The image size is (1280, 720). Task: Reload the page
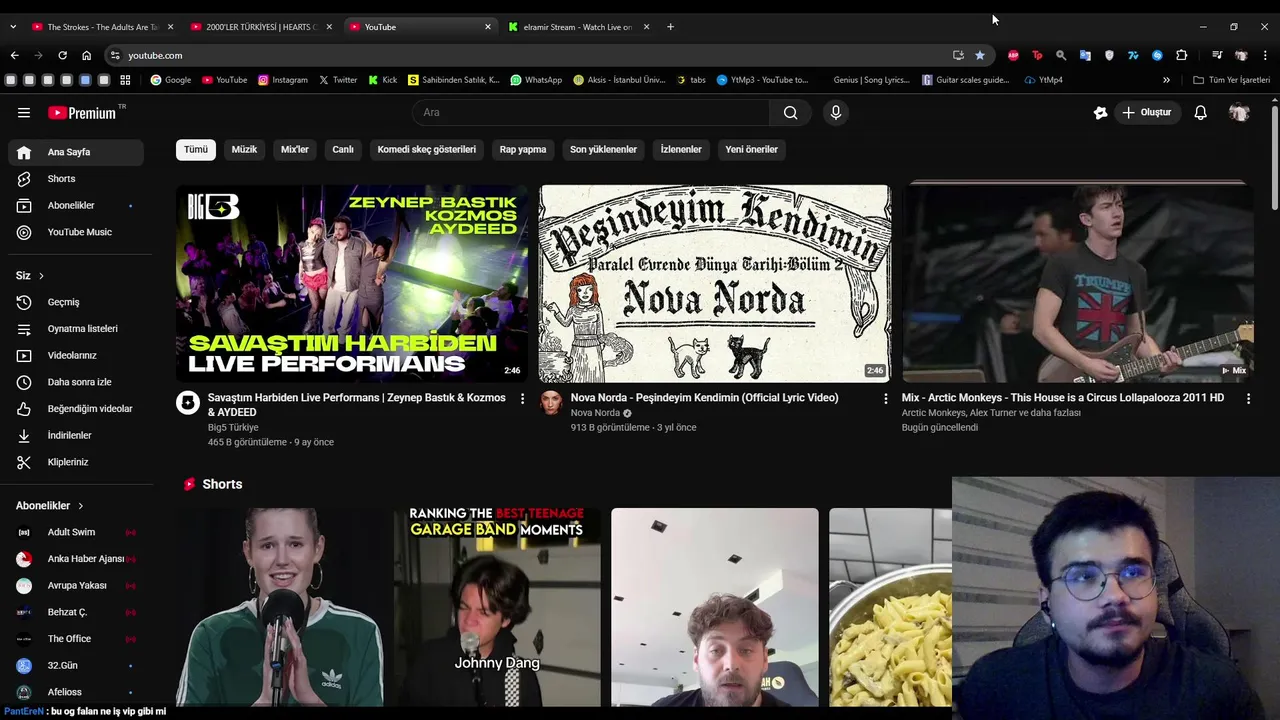click(x=62, y=55)
